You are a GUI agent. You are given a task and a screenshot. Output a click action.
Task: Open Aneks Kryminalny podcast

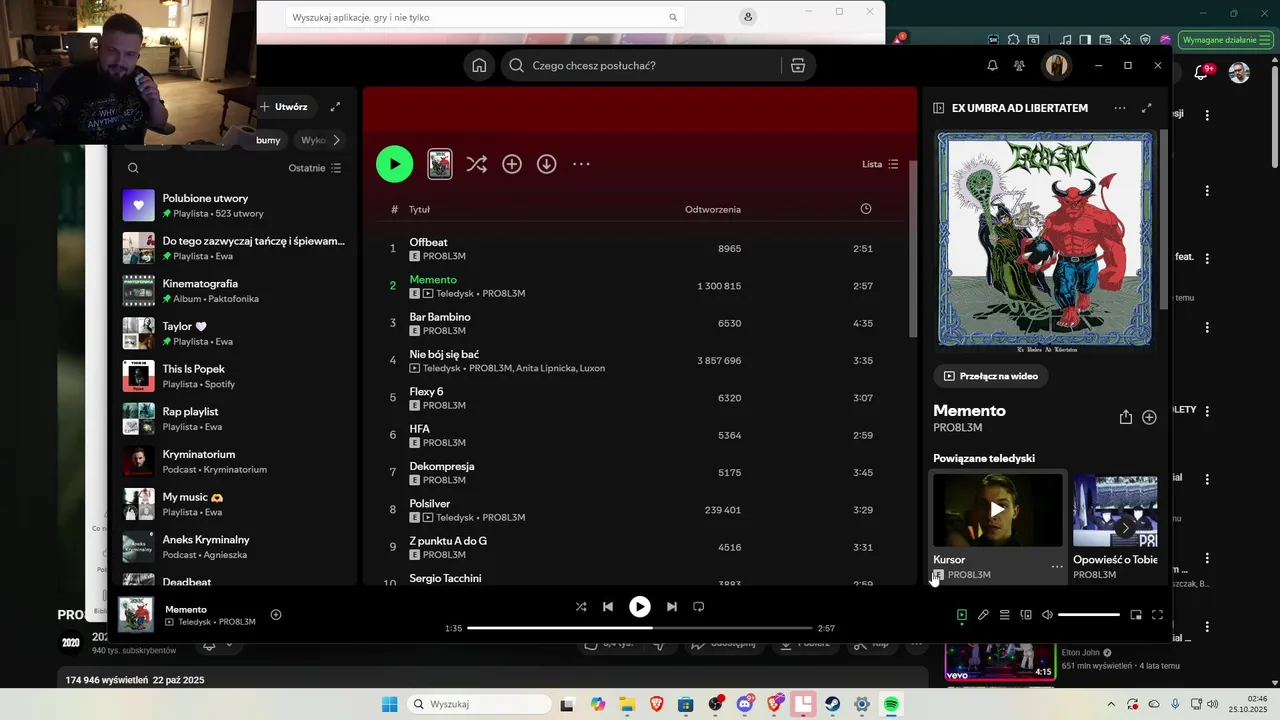(234, 546)
